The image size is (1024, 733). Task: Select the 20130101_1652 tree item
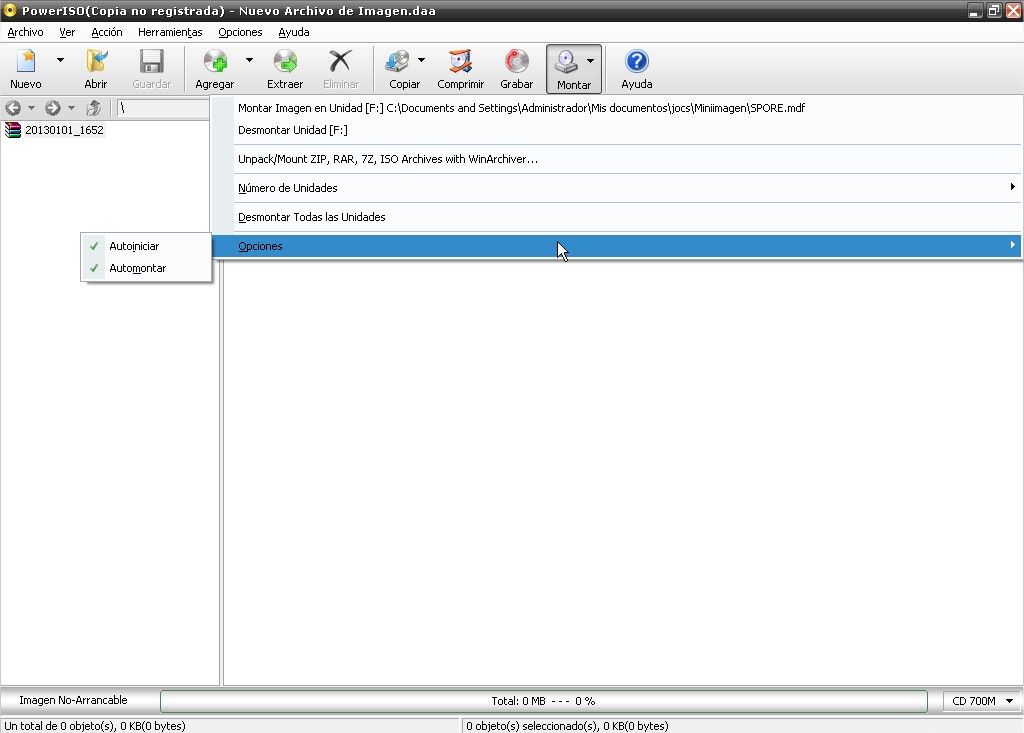click(x=64, y=130)
